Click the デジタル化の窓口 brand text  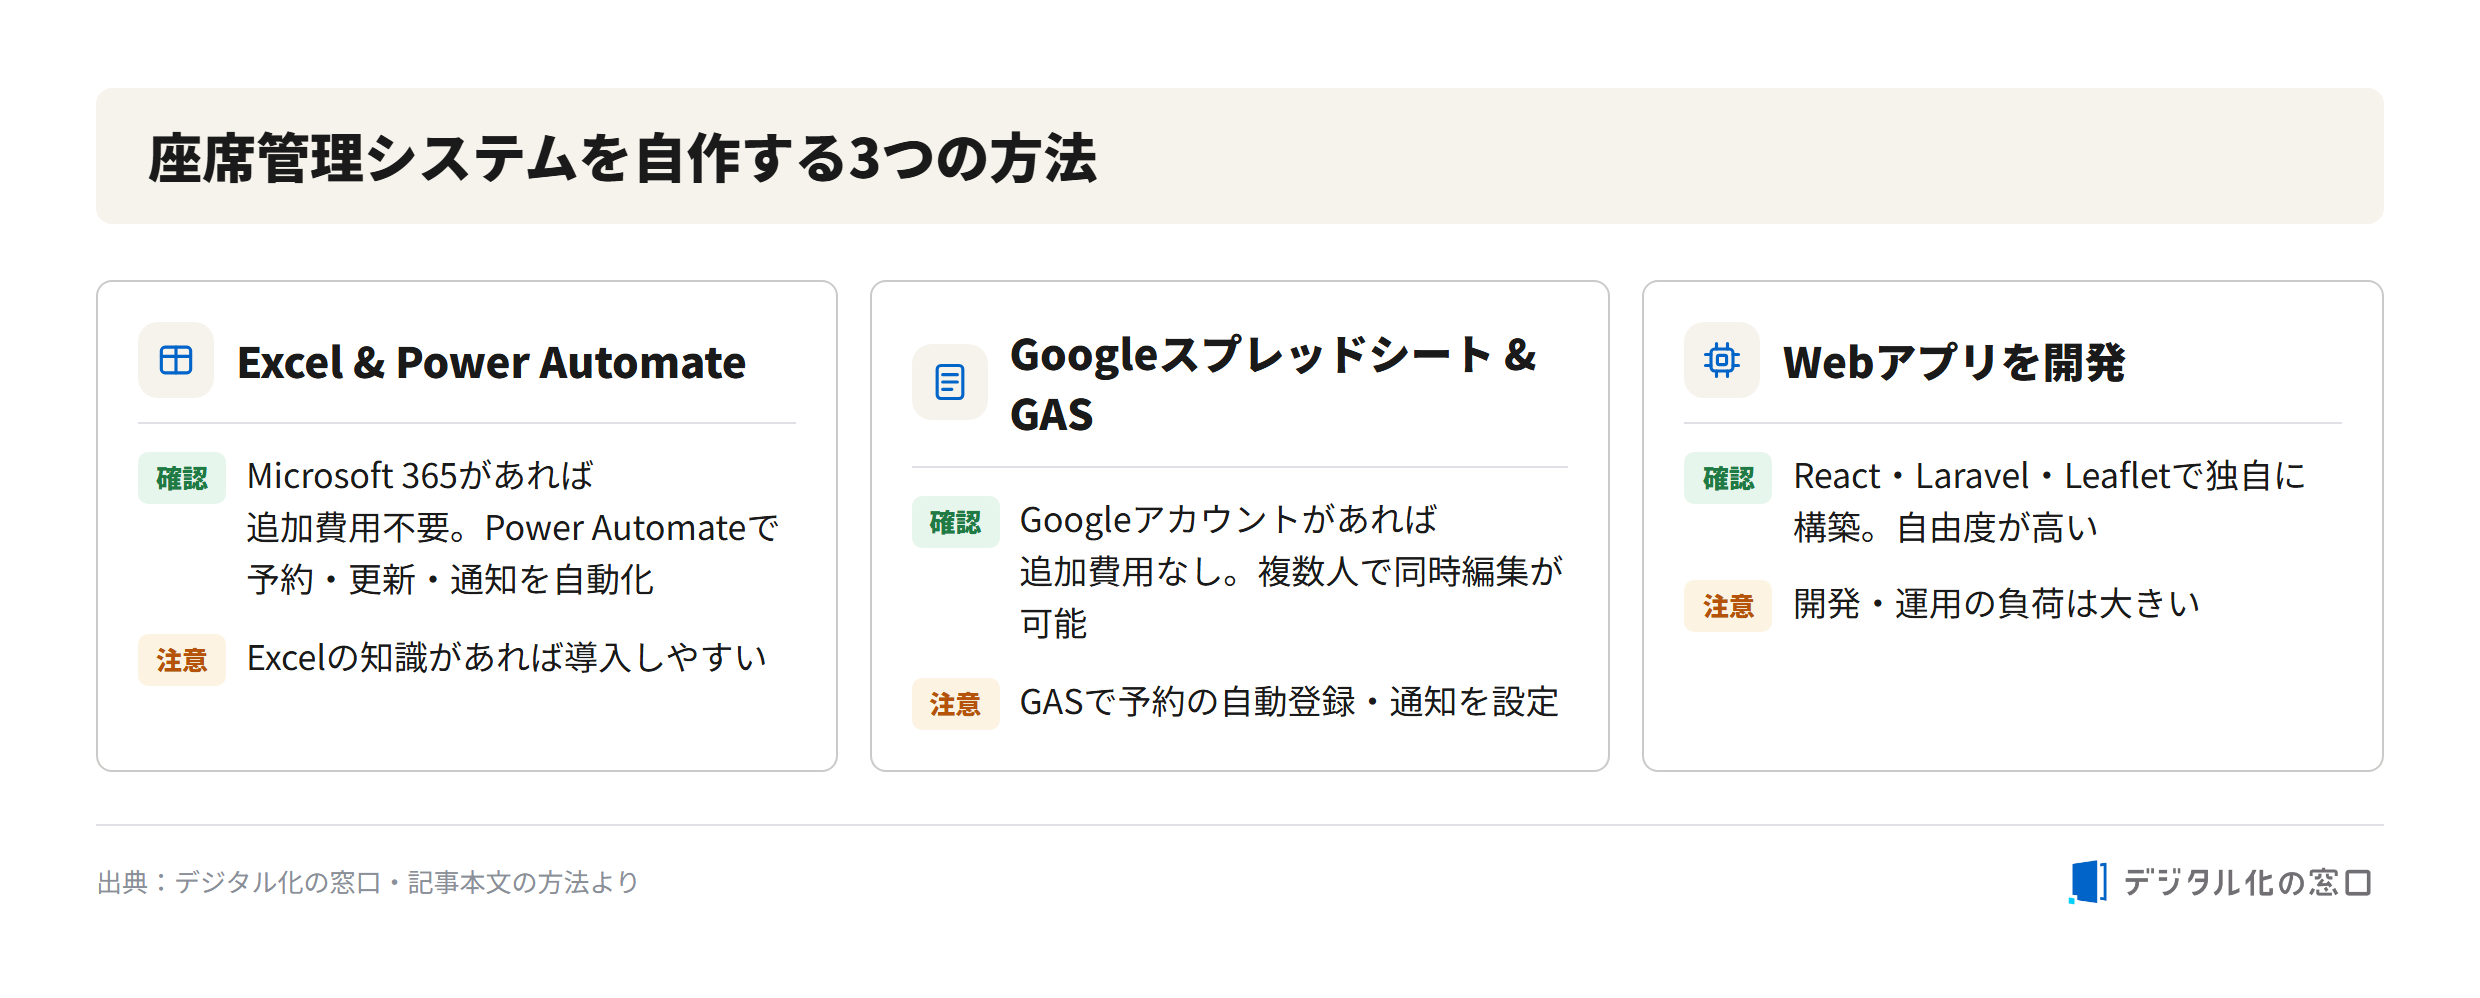tap(2247, 882)
